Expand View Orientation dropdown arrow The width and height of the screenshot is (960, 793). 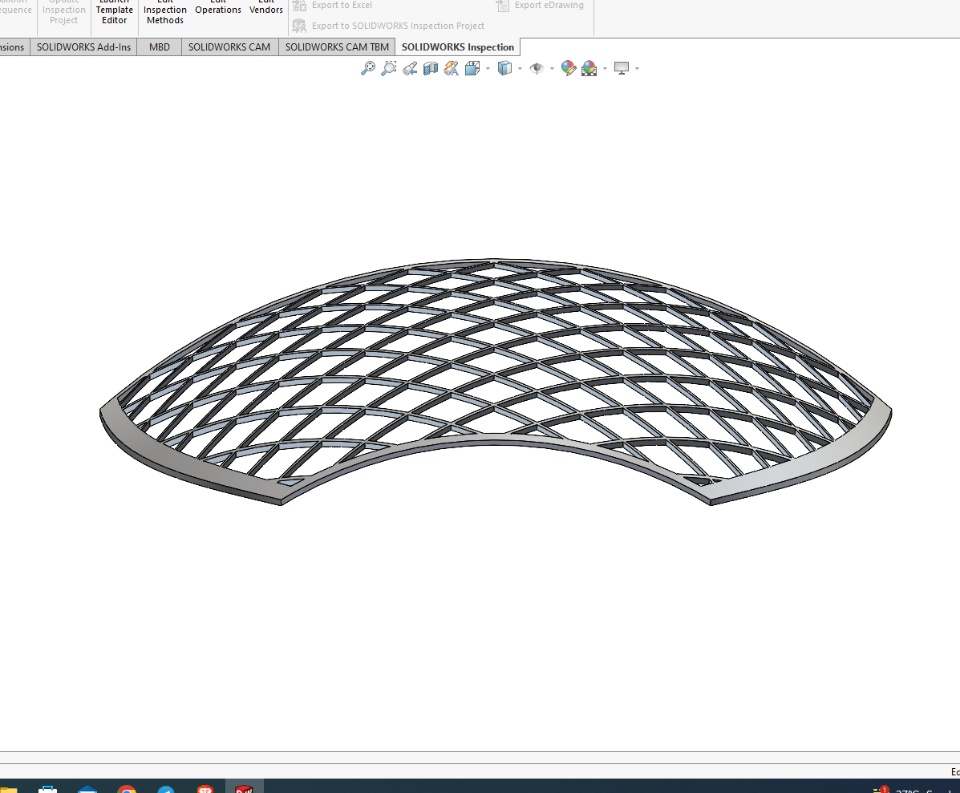coord(488,68)
